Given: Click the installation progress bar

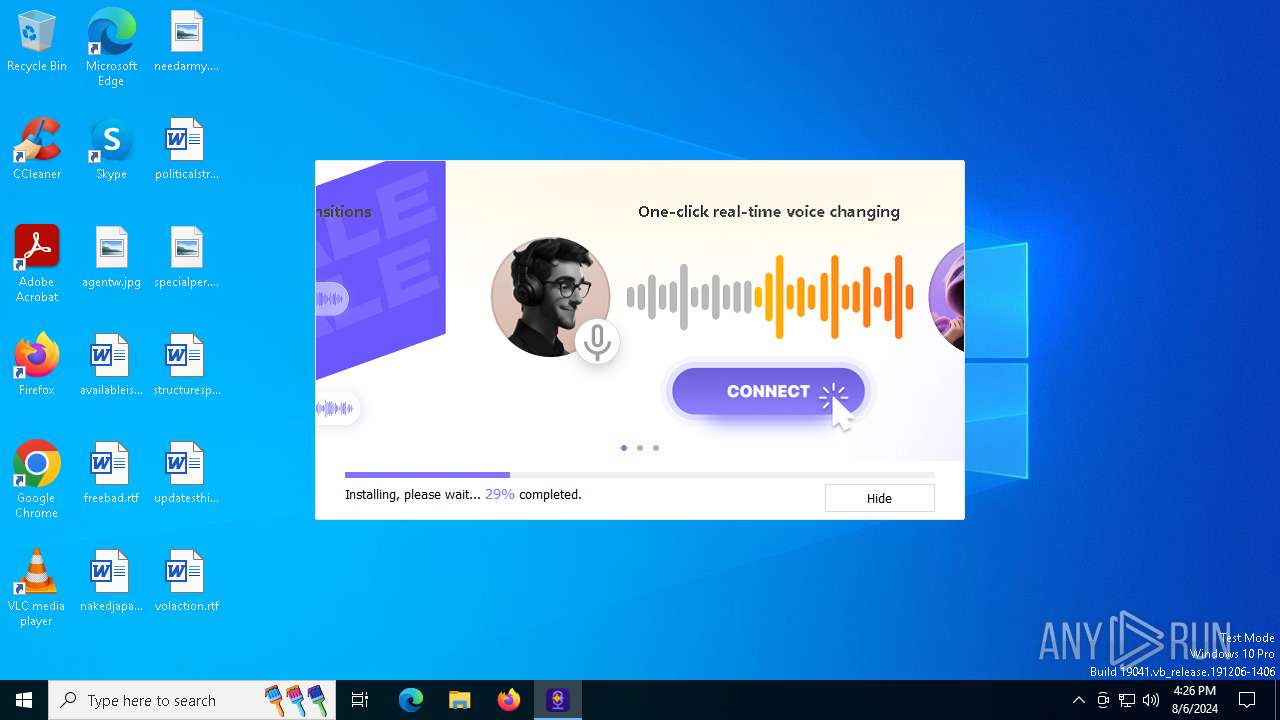Looking at the screenshot, I should 640,475.
